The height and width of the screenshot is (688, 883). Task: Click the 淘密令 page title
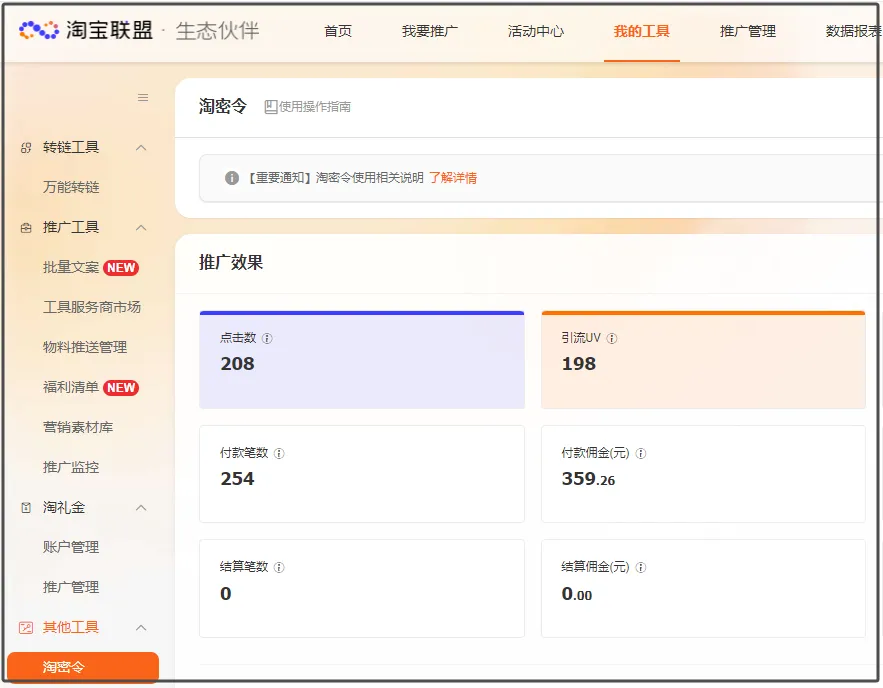(x=223, y=106)
